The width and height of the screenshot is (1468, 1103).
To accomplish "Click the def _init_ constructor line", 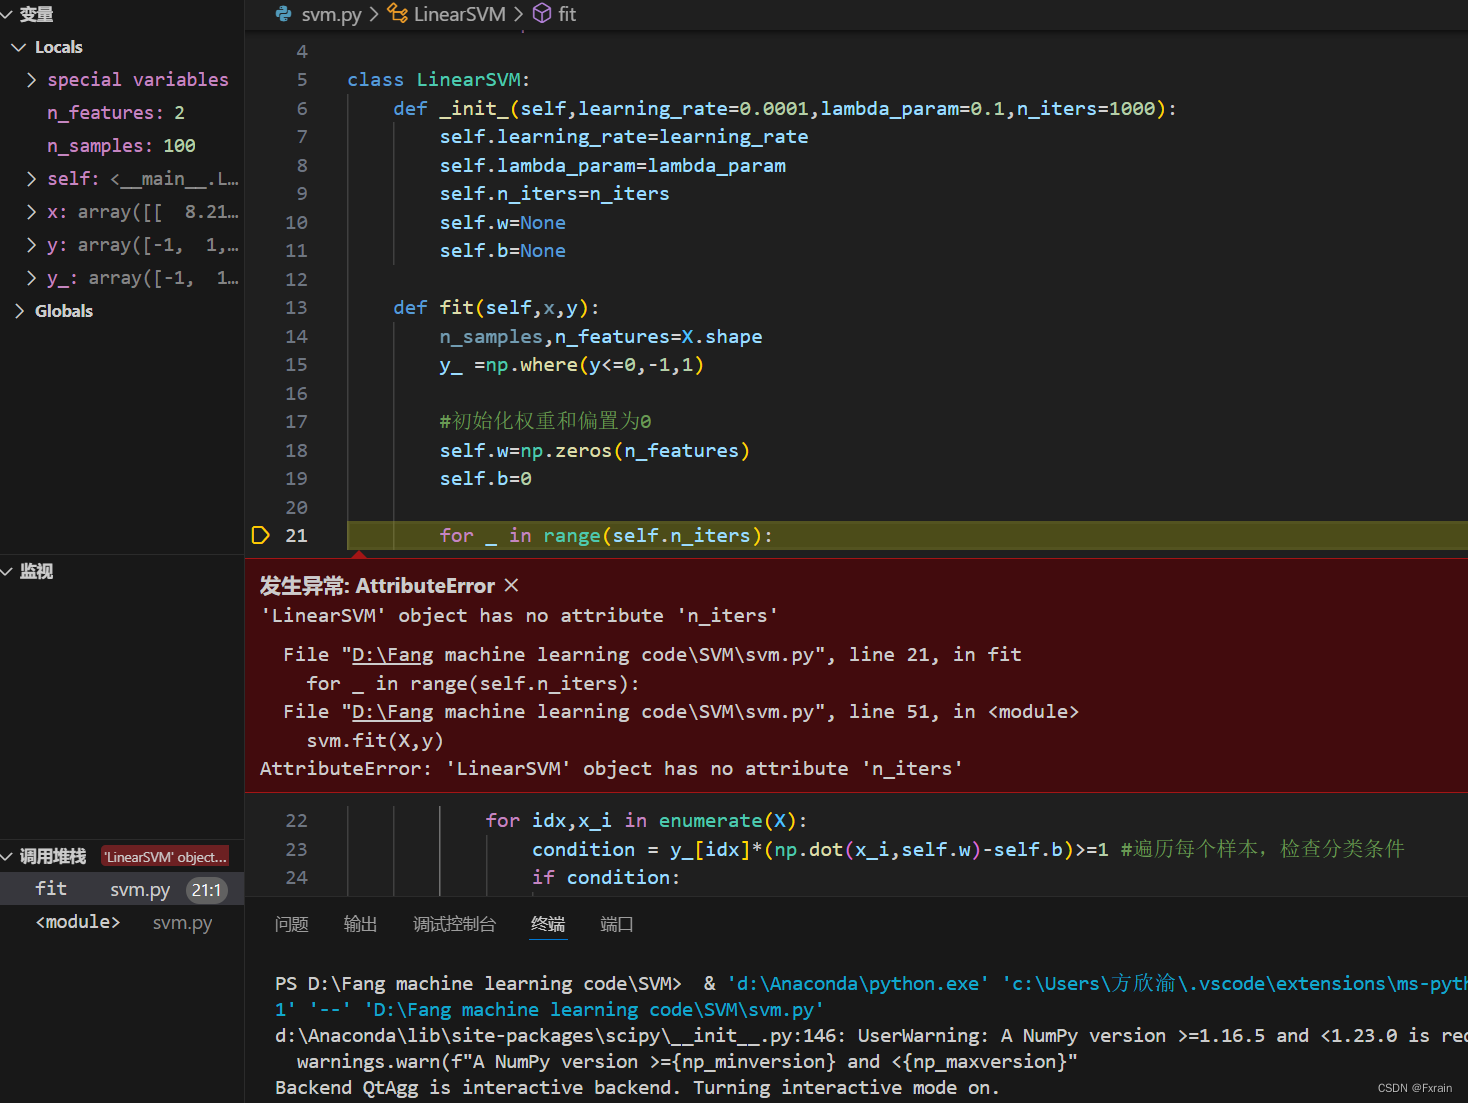I will (785, 109).
